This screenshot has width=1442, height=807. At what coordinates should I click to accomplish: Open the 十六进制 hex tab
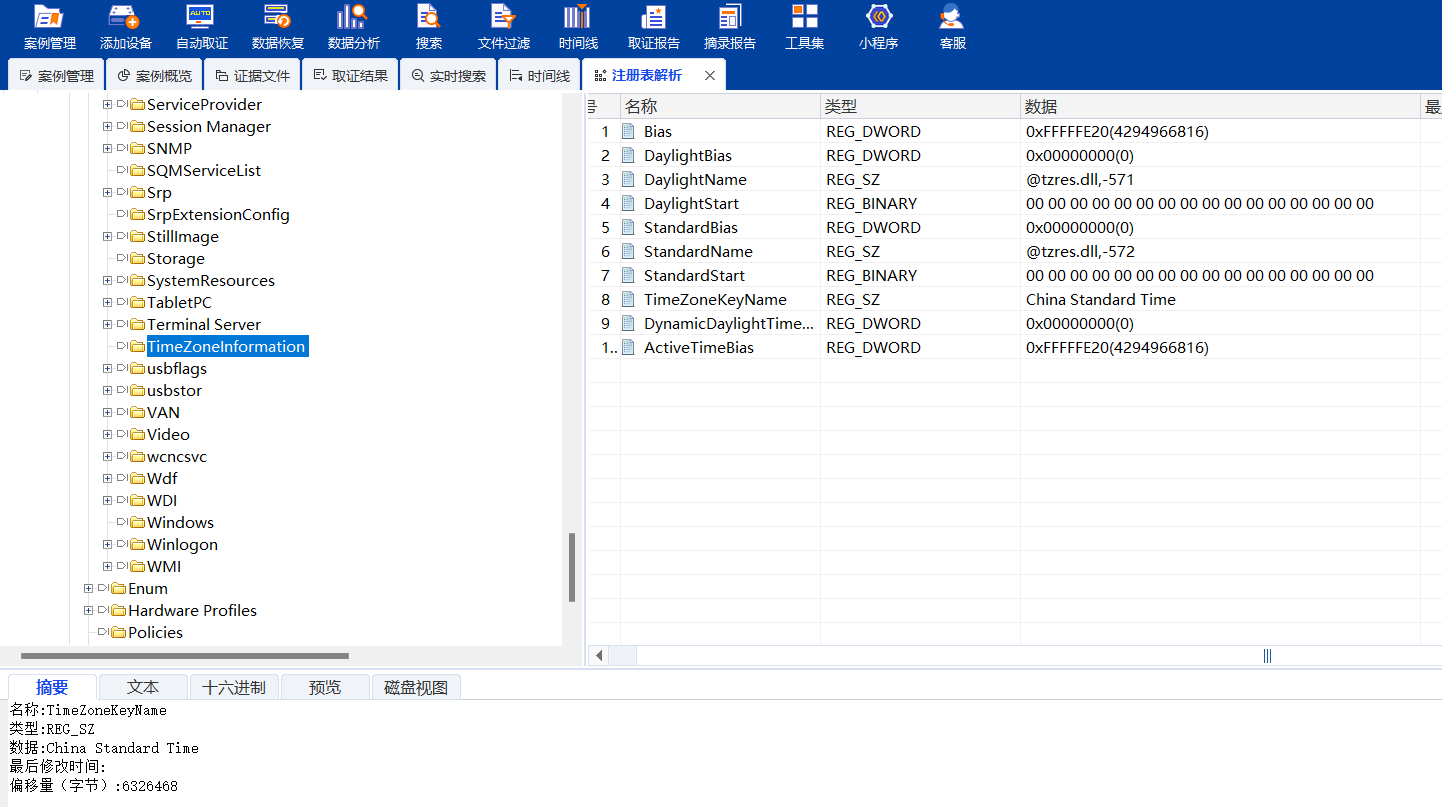click(x=234, y=687)
